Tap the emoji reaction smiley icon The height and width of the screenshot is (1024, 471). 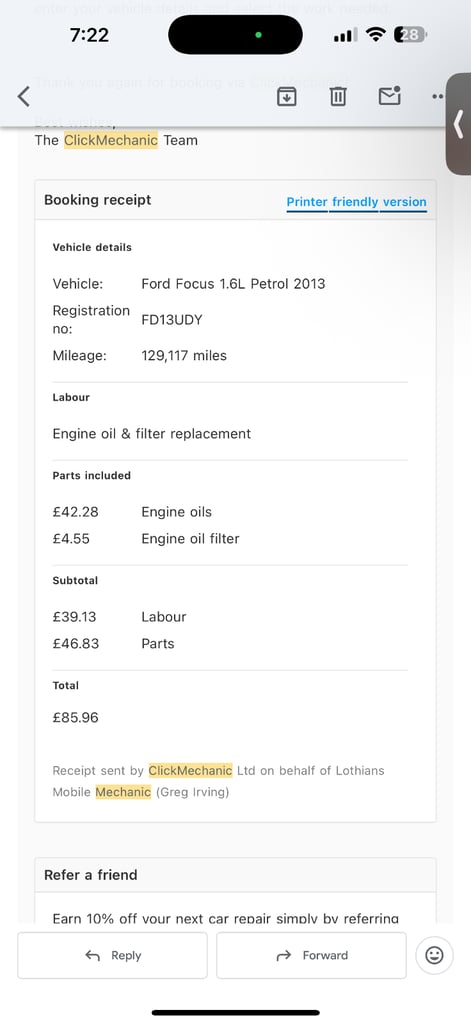434,955
